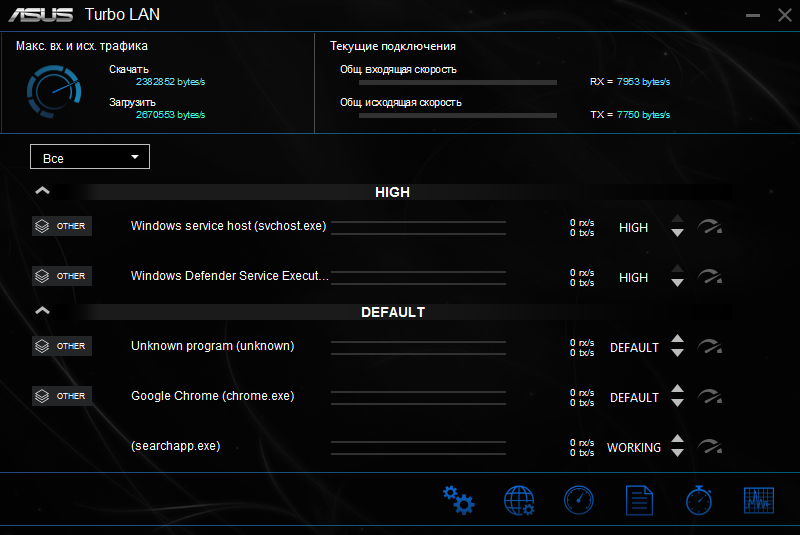
Task: Select Unknown program (unknown) entry
Action: (x=213, y=346)
